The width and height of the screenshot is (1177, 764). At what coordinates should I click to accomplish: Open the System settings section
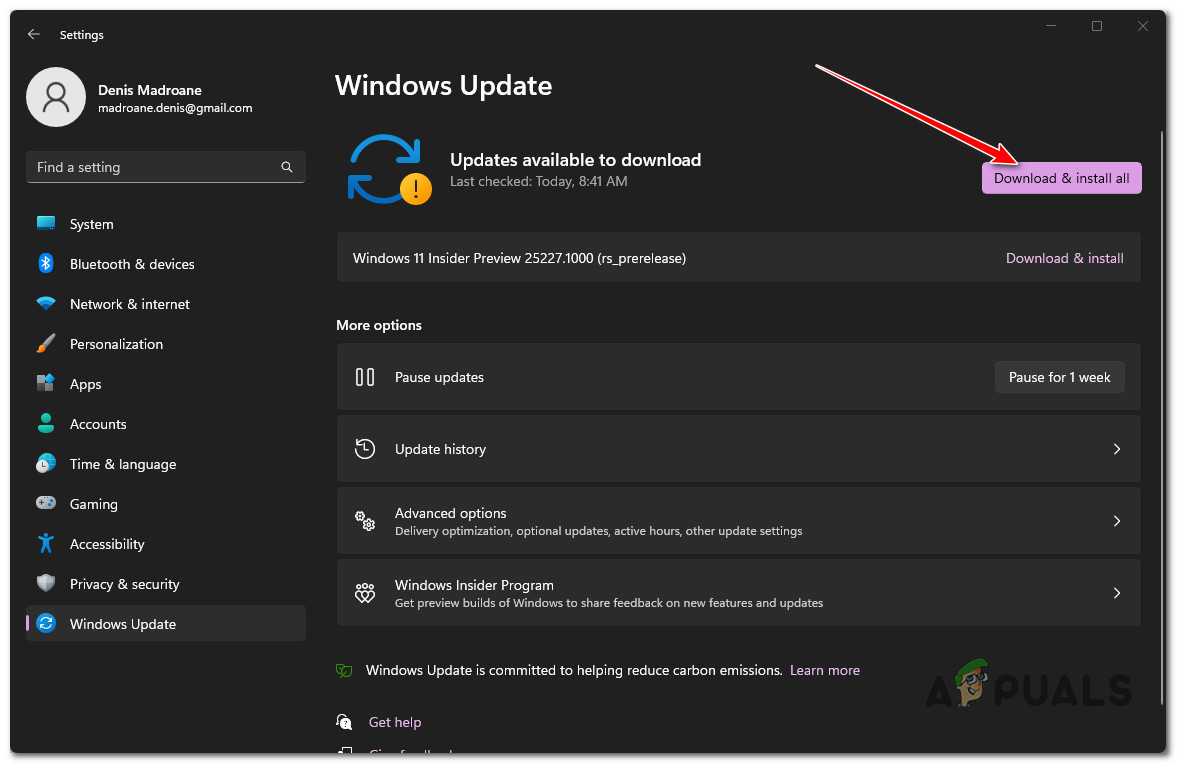pyautogui.click(x=90, y=223)
